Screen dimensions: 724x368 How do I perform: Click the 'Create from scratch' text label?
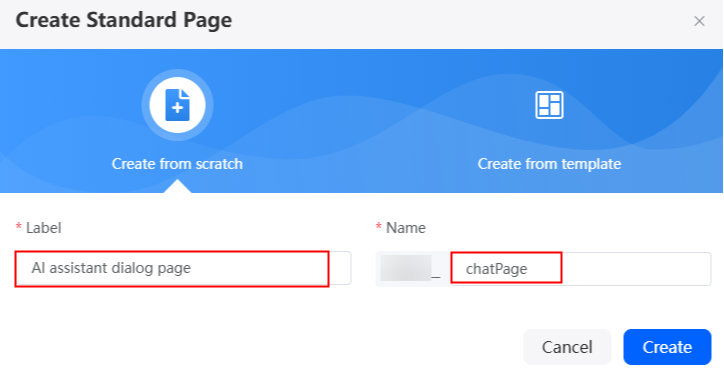click(x=177, y=163)
